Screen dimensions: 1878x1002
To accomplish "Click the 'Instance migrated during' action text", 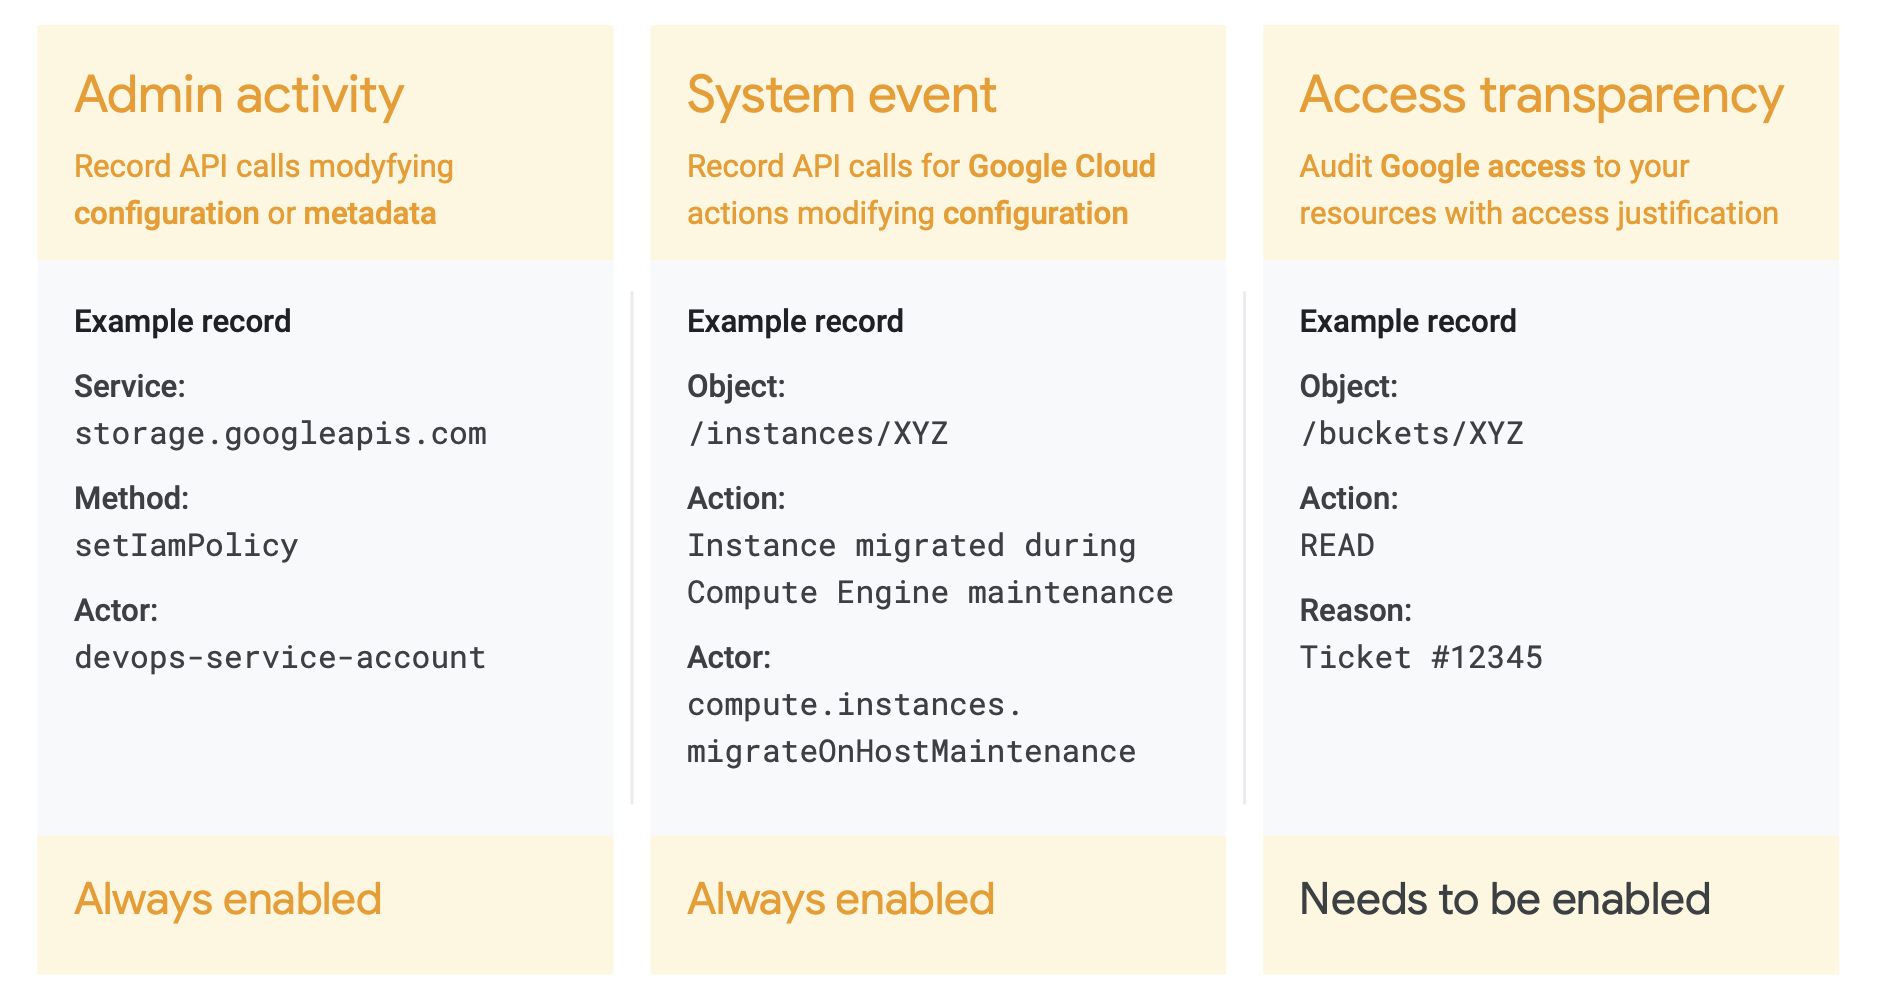I will click(912, 546).
